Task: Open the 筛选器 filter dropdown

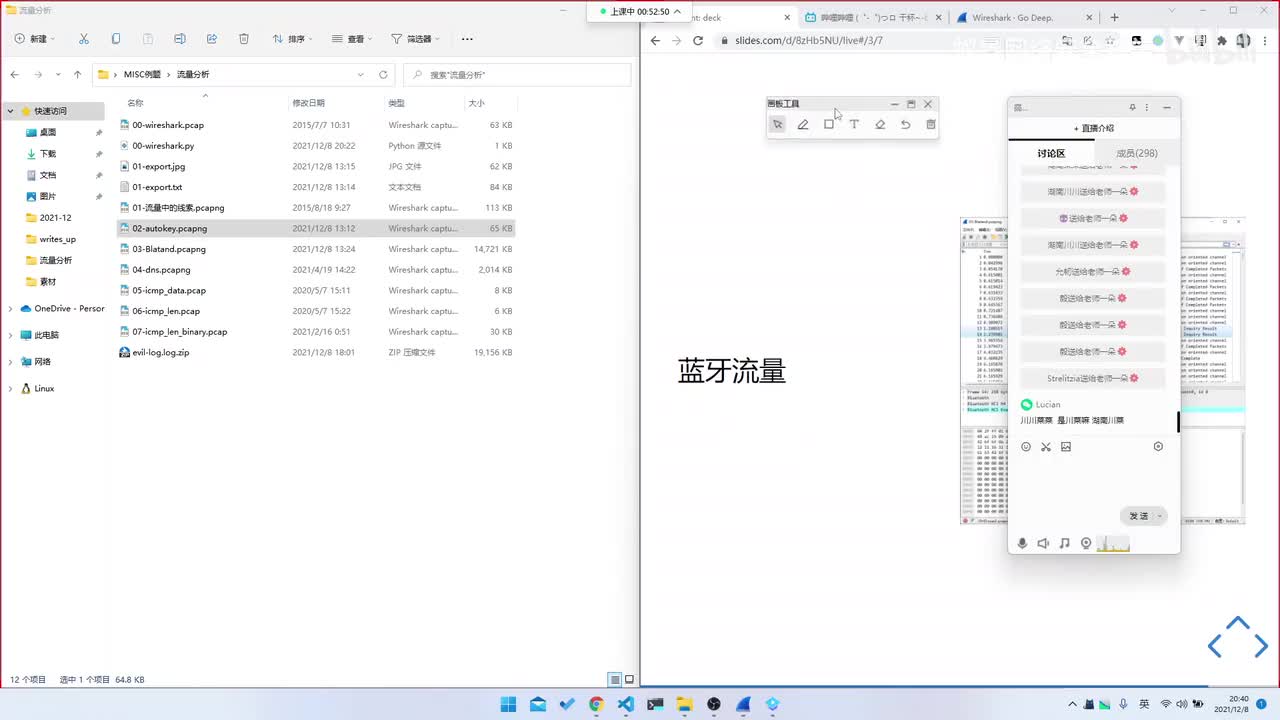Action: [416, 39]
